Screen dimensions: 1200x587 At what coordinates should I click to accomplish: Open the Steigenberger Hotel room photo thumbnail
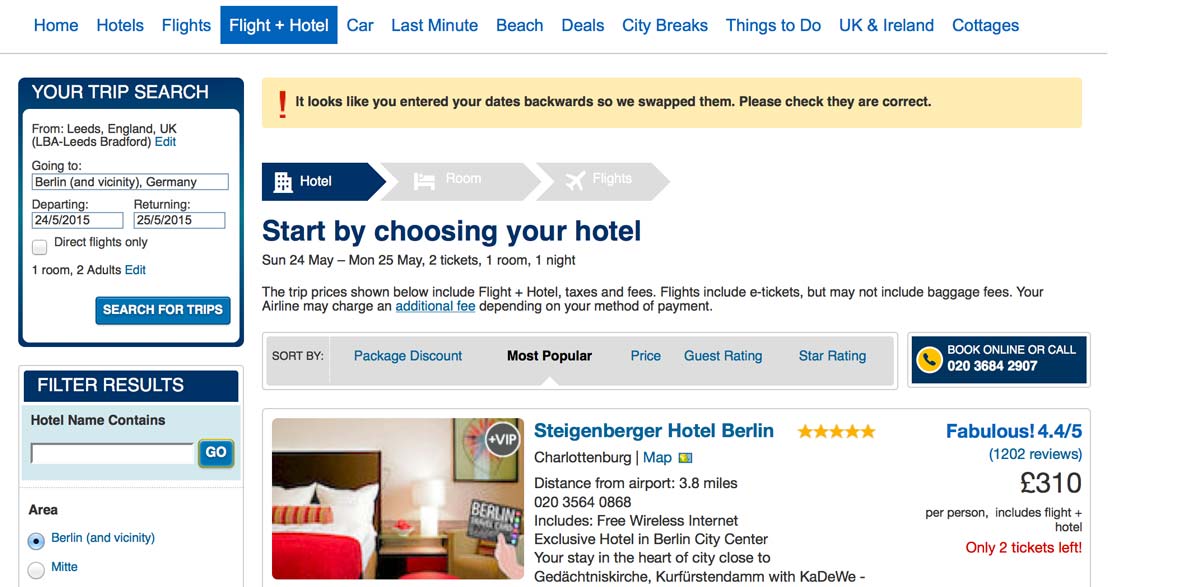pos(398,499)
